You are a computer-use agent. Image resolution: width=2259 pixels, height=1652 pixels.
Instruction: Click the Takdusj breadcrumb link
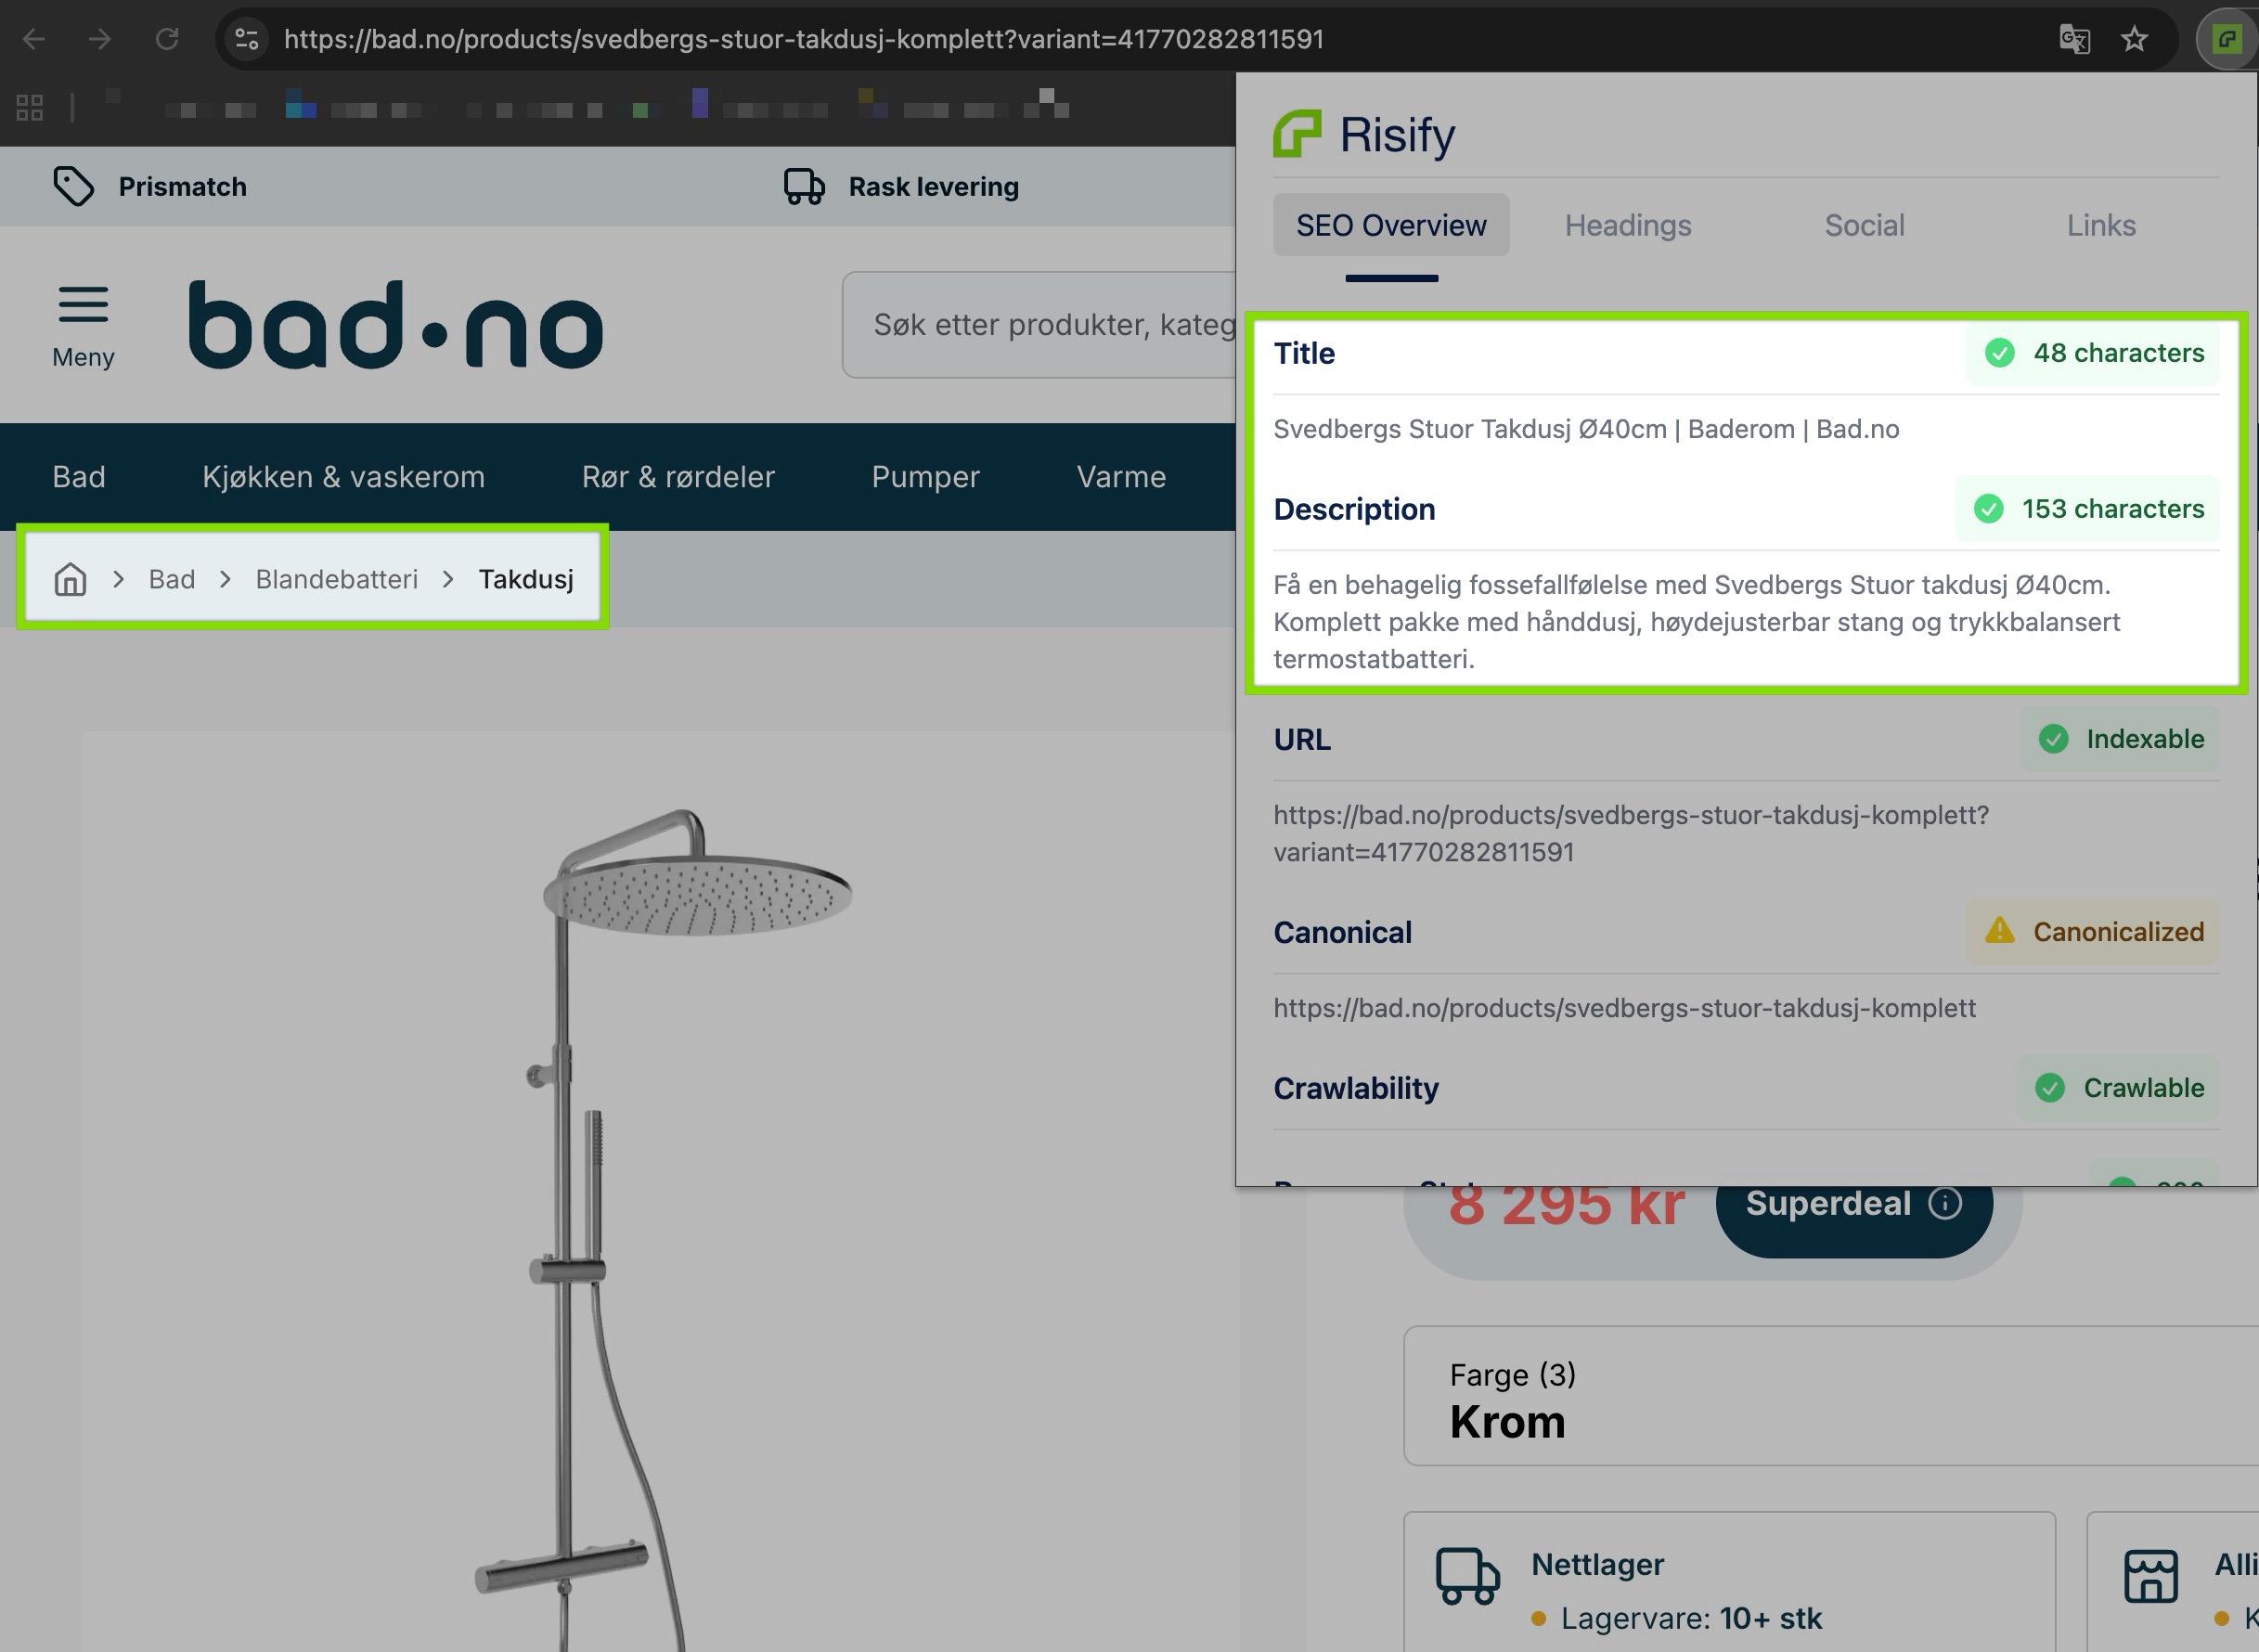[526, 579]
